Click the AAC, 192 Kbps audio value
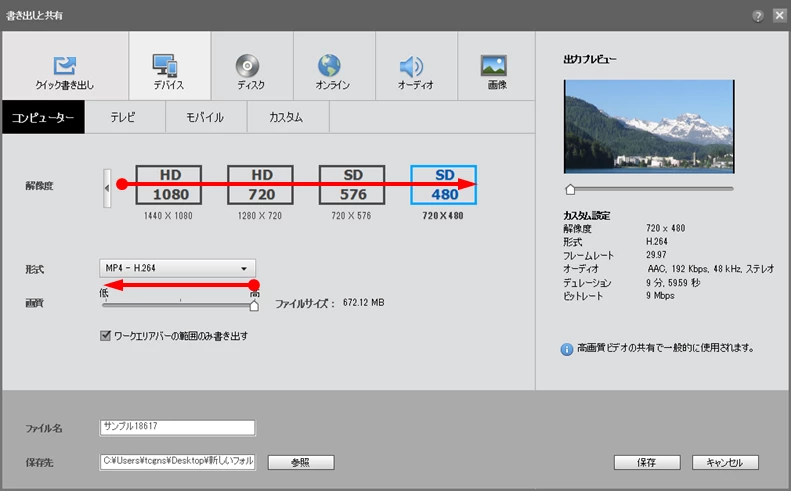This screenshot has width=791, height=491. point(711,269)
